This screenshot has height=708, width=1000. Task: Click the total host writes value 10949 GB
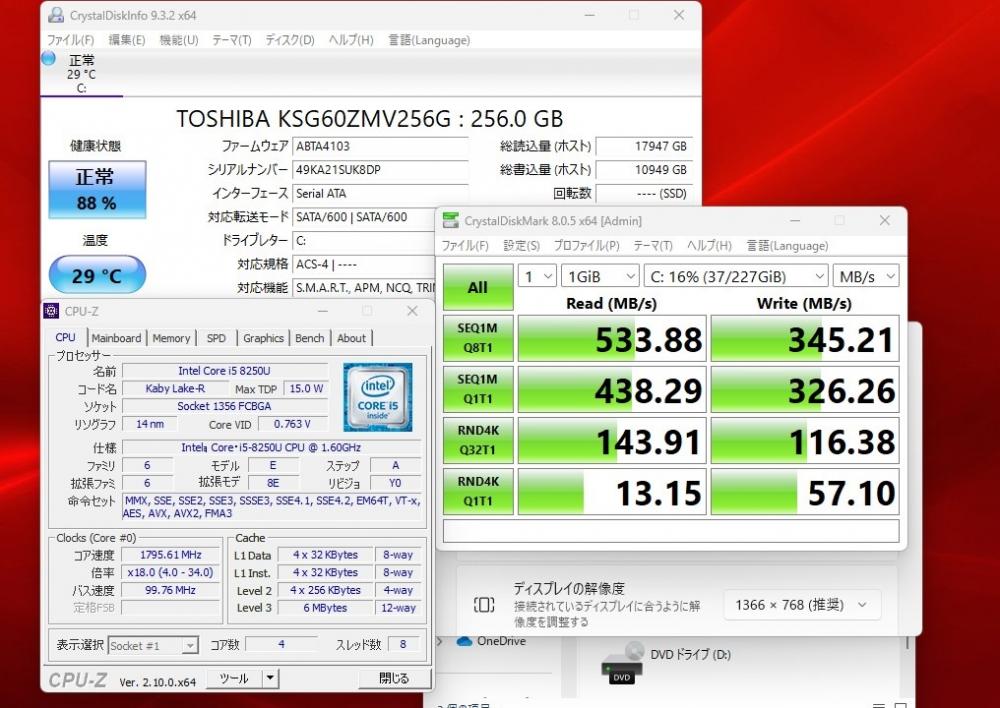pyautogui.click(x=643, y=170)
